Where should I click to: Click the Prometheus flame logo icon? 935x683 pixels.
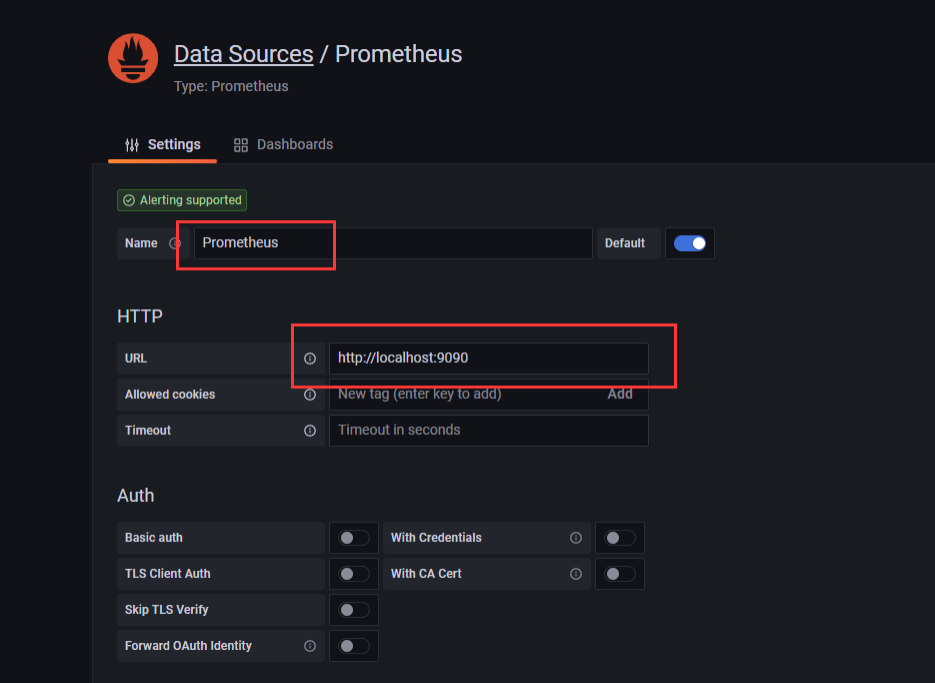pyautogui.click(x=133, y=58)
